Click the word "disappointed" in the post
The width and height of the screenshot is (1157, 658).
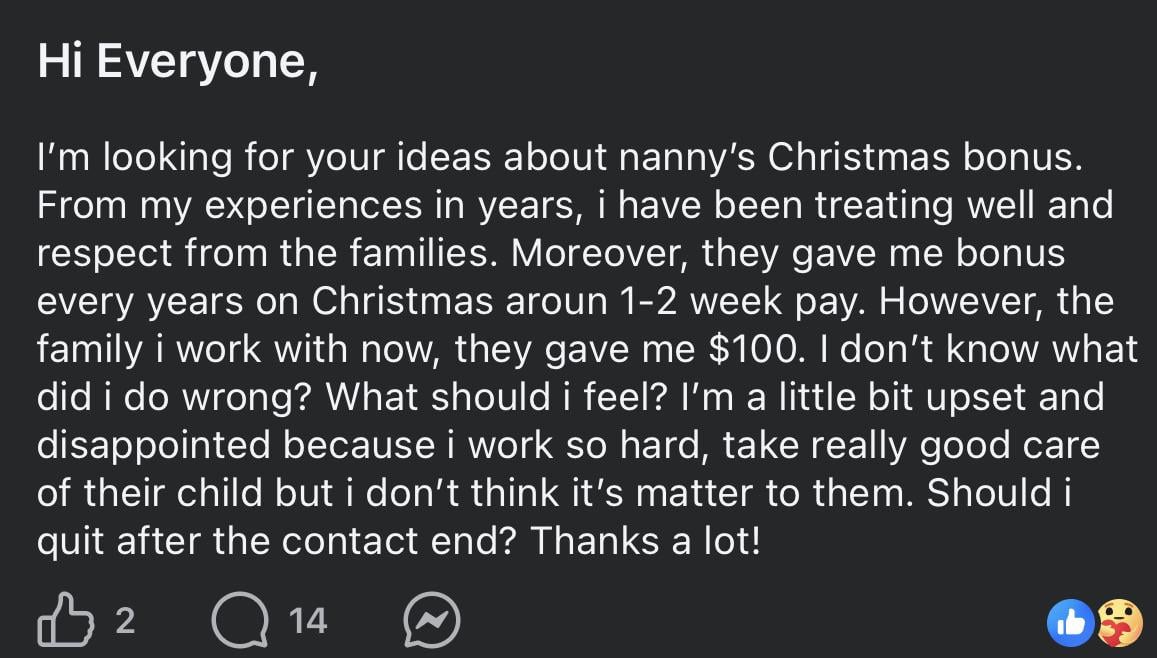tap(154, 445)
